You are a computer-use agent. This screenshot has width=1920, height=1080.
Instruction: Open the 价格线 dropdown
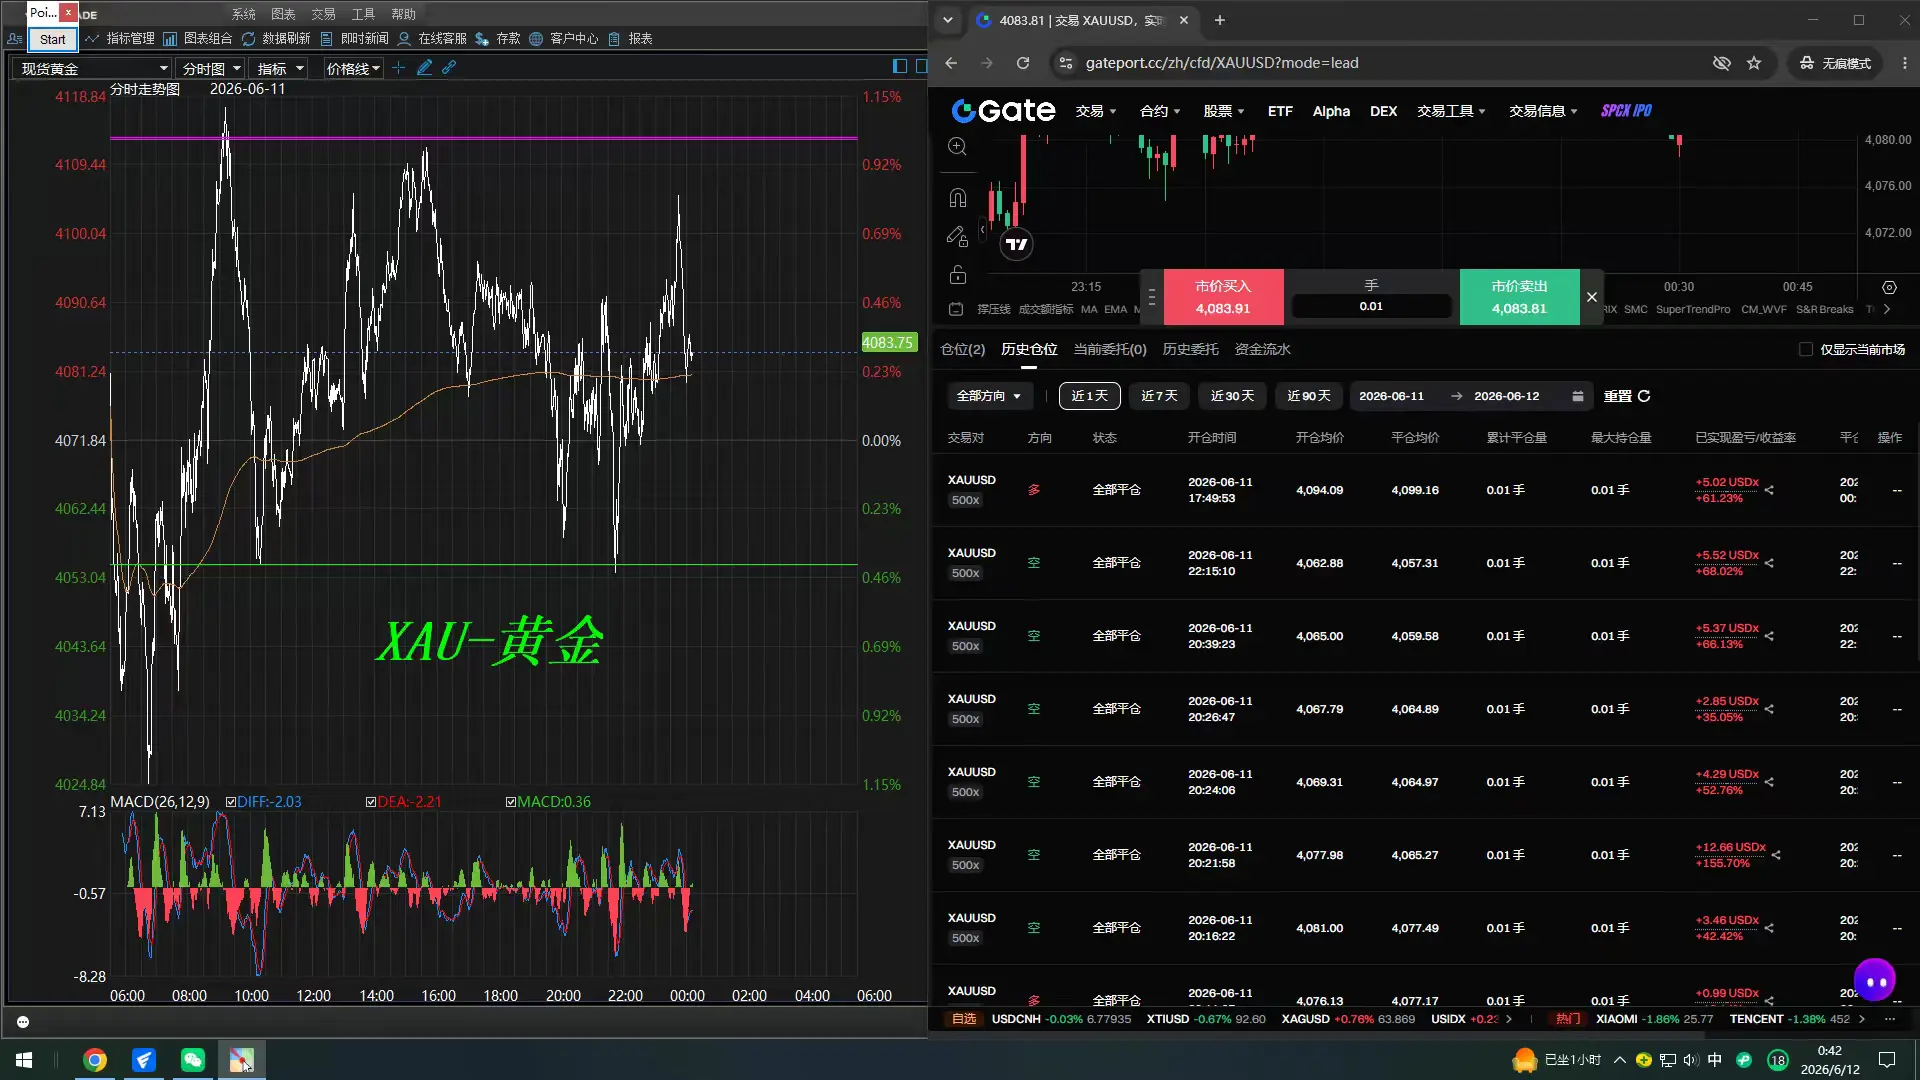[x=353, y=68]
